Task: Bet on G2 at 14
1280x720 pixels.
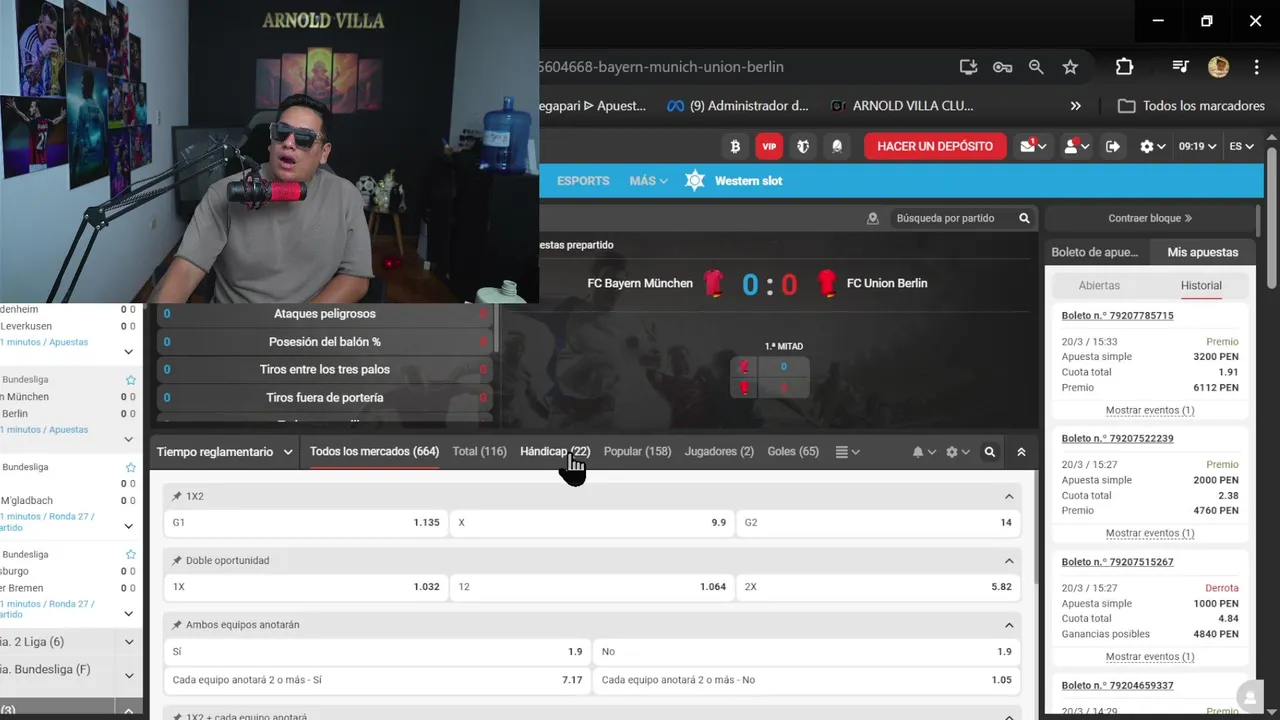Action: (x=878, y=522)
